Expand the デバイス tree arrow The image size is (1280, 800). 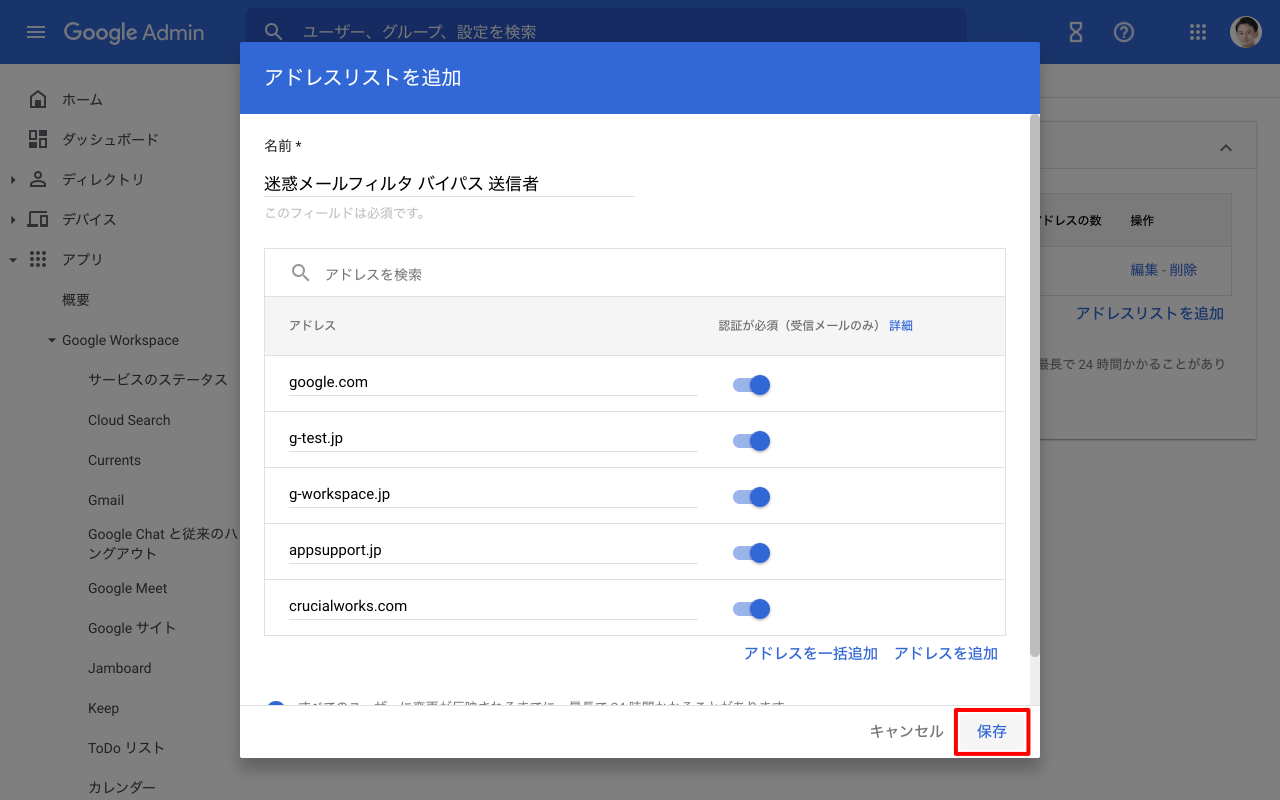click(13, 220)
